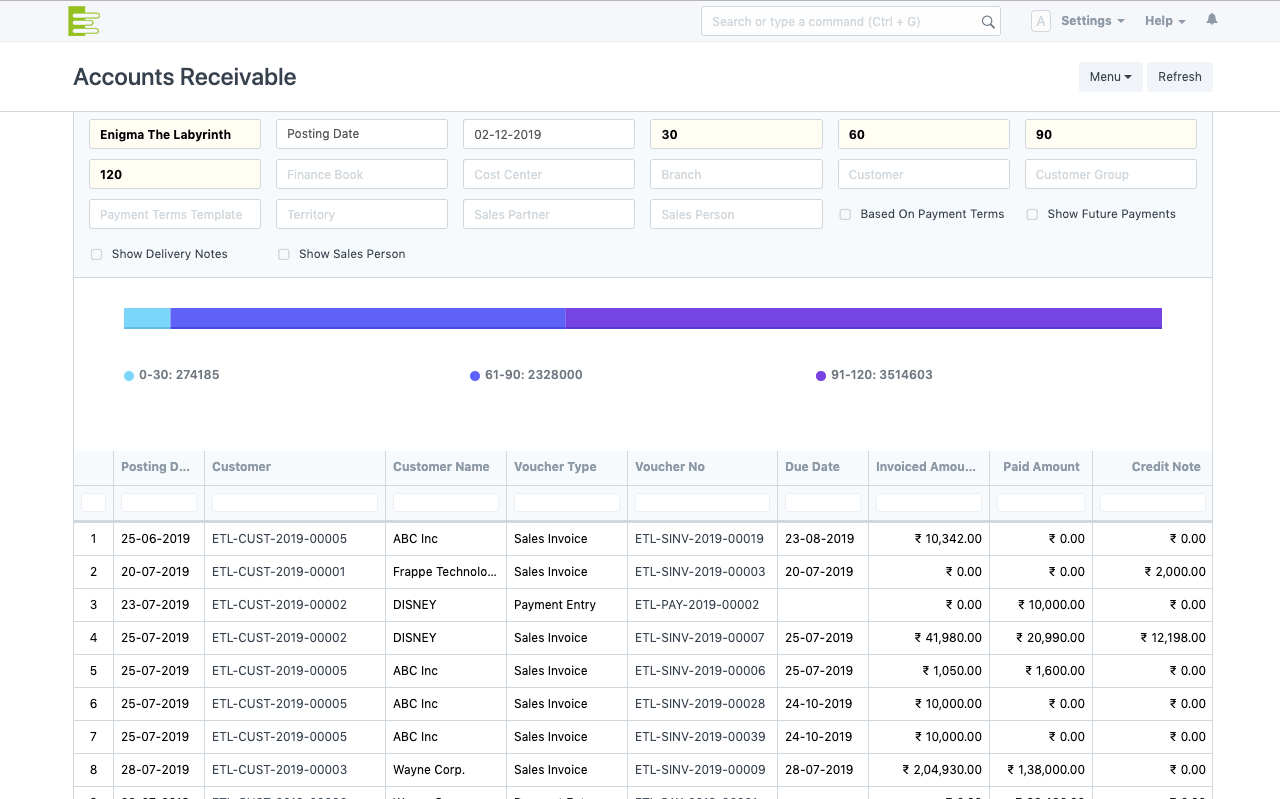This screenshot has height=799, width=1280.
Task: Click the 91-120 purple chart bar segment
Action: [863, 318]
